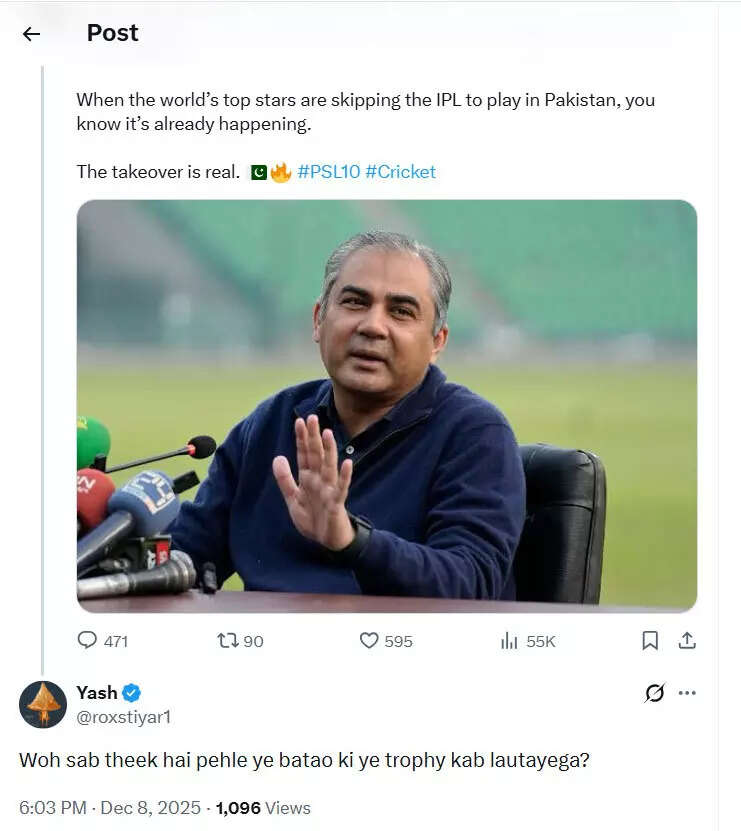Open the #Cricket hashtag link
The height and width of the screenshot is (831, 741).
click(x=400, y=172)
